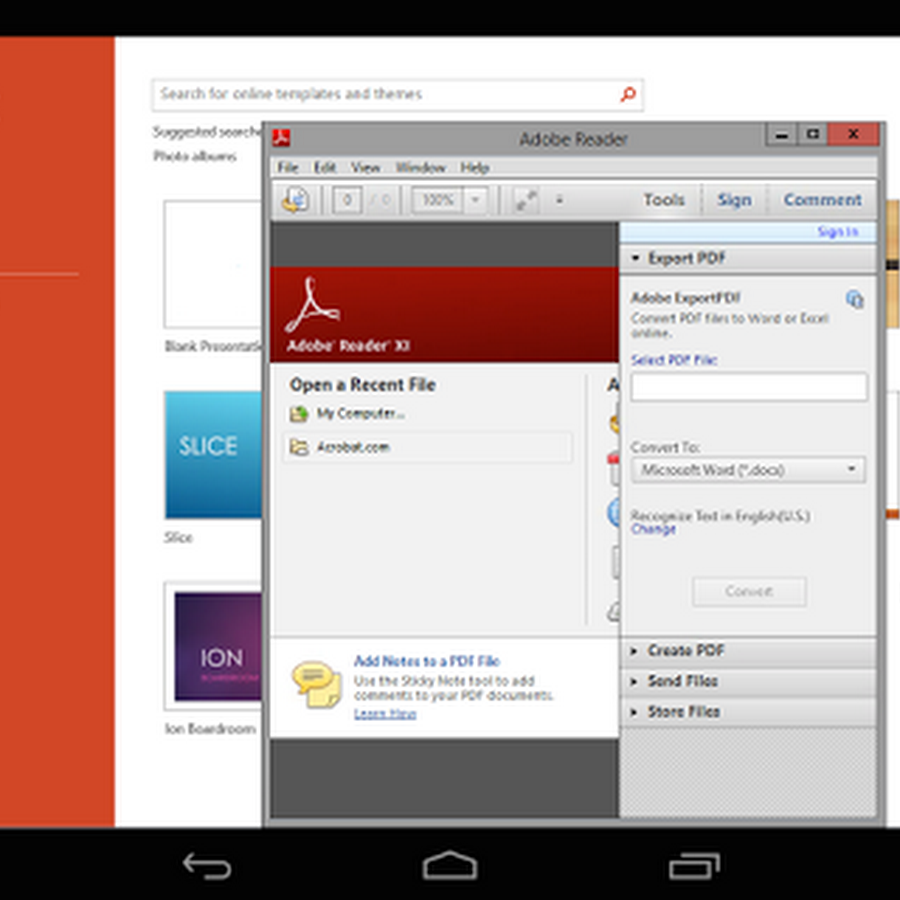Click the read mode expand arrows icon
Screen dimensions: 900x900
pyautogui.click(x=526, y=200)
